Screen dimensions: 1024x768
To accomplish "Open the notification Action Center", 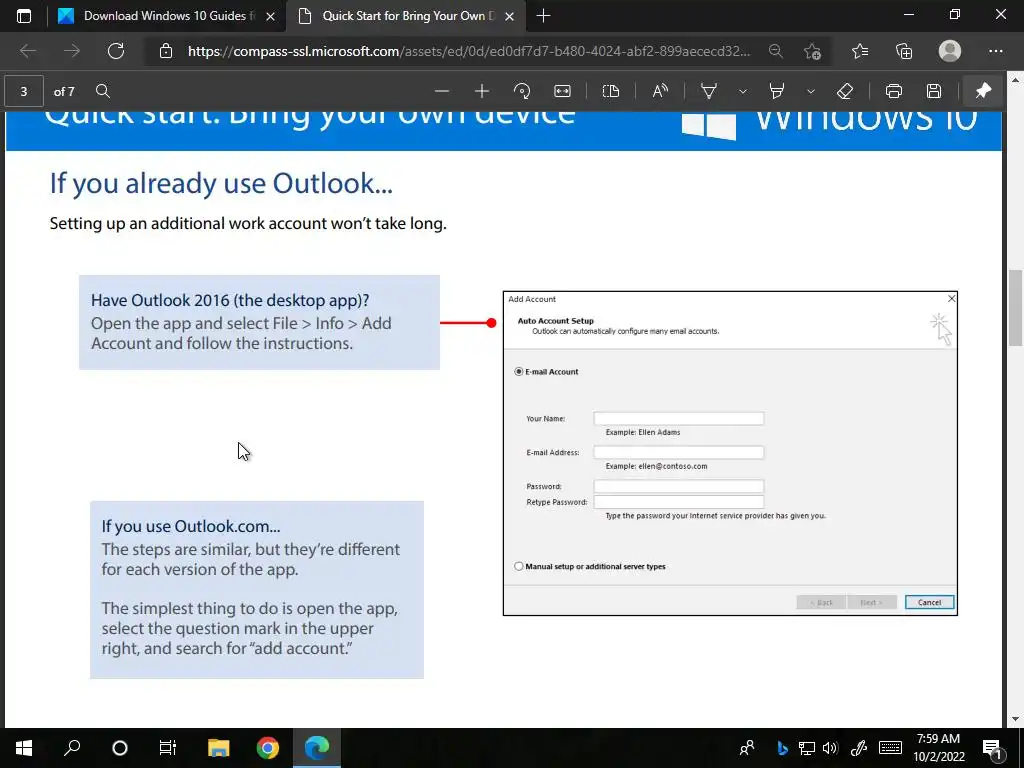I will point(993,748).
